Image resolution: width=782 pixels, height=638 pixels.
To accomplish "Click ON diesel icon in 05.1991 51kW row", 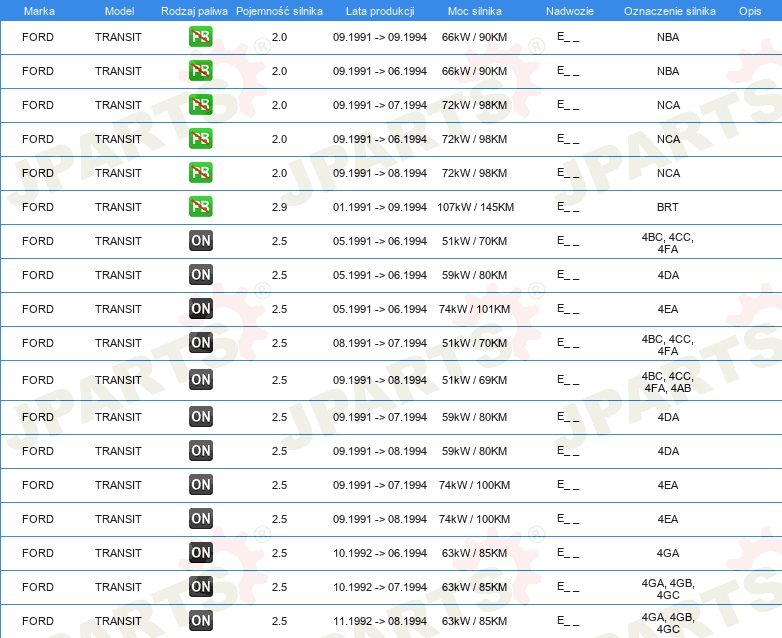I will [x=200, y=240].
